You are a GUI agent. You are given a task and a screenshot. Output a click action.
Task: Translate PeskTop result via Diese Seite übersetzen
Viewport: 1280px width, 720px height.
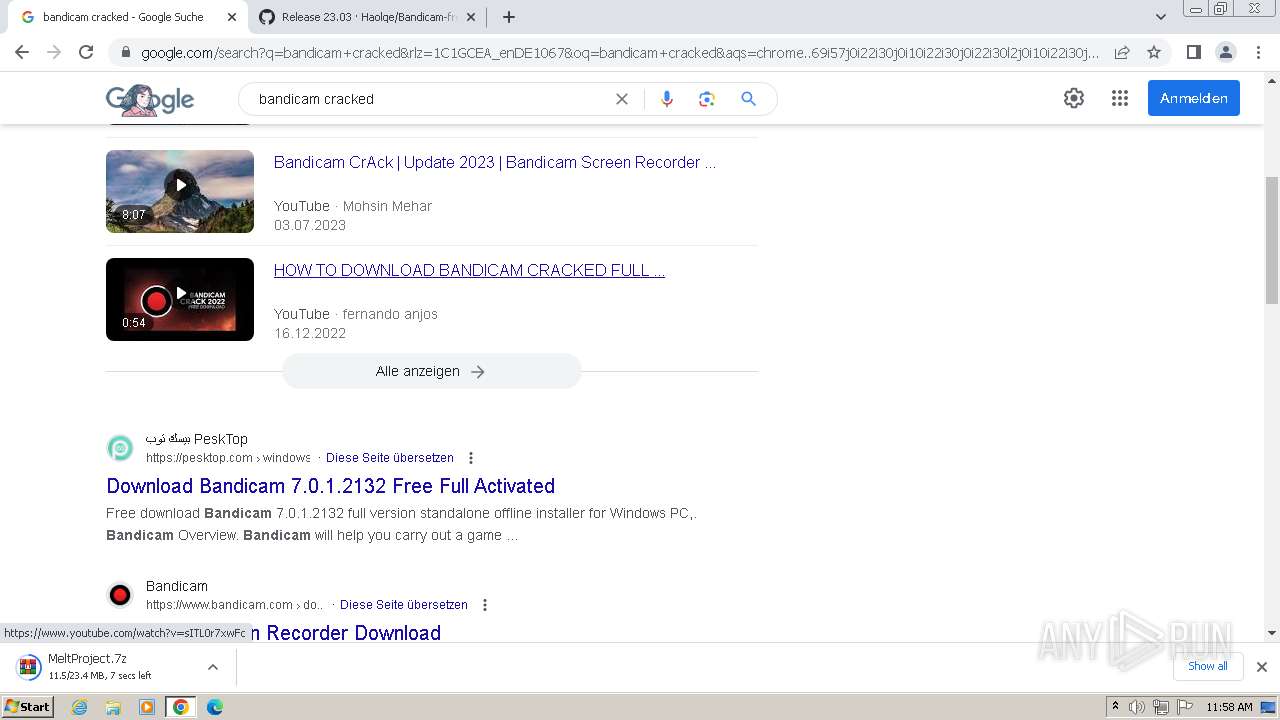(390, 458)
